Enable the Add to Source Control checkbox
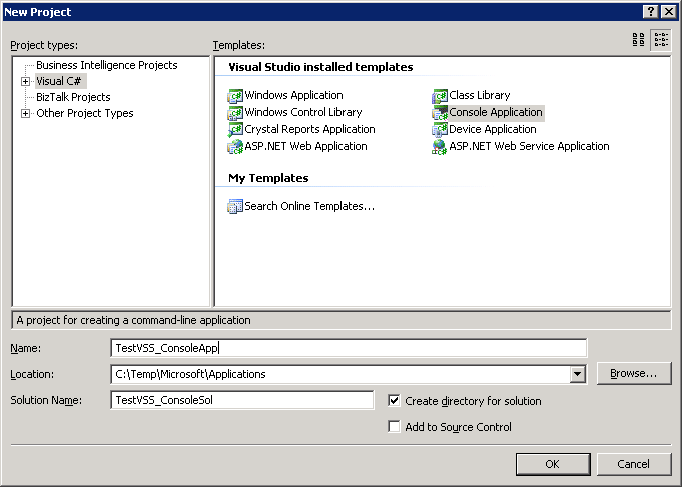Screen dimensions: 682x487 pos(394,427)
